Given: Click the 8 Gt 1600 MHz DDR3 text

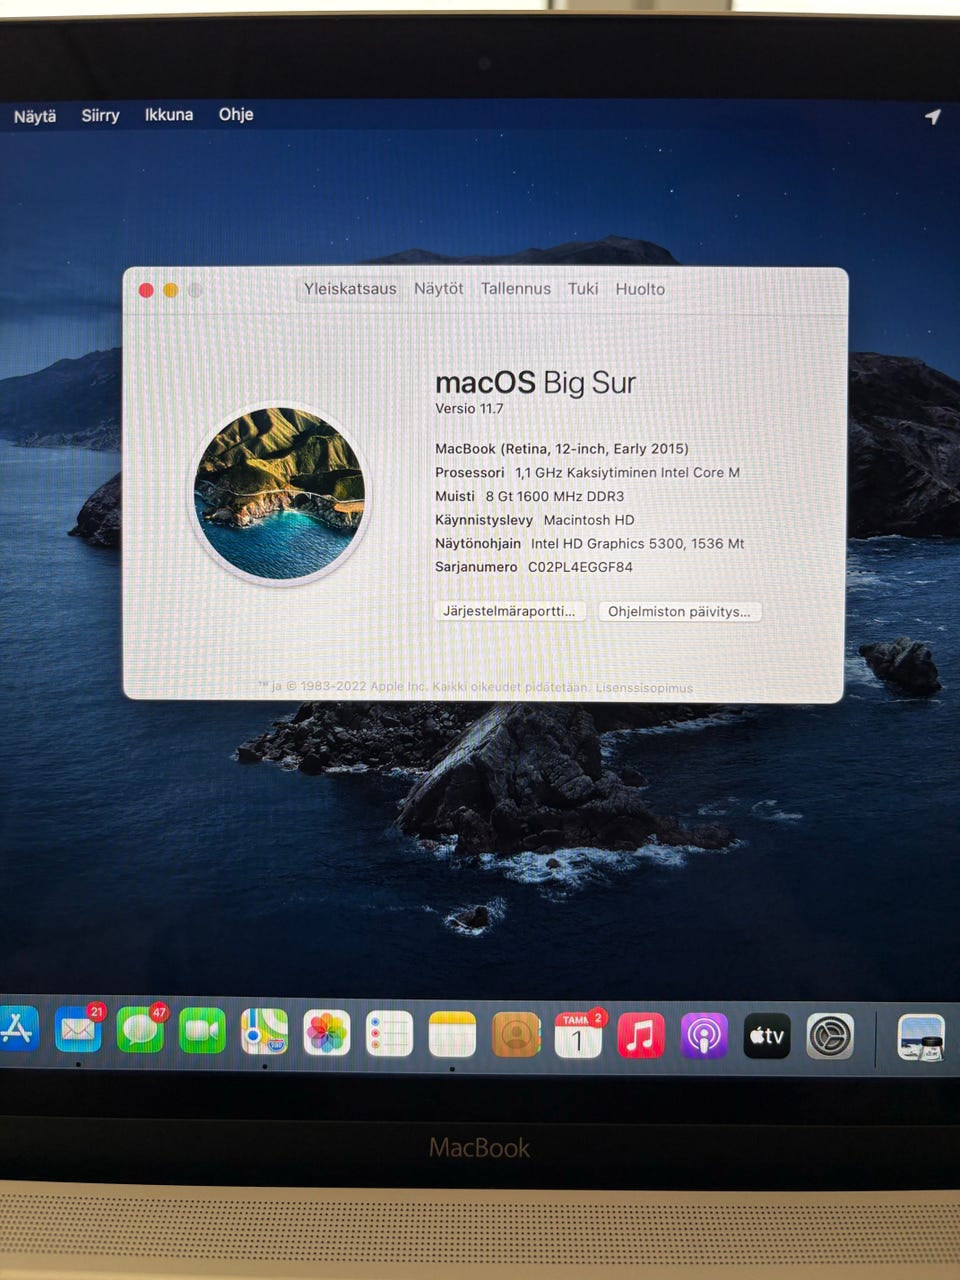Looking at the screenshot, I should [555, 496].
